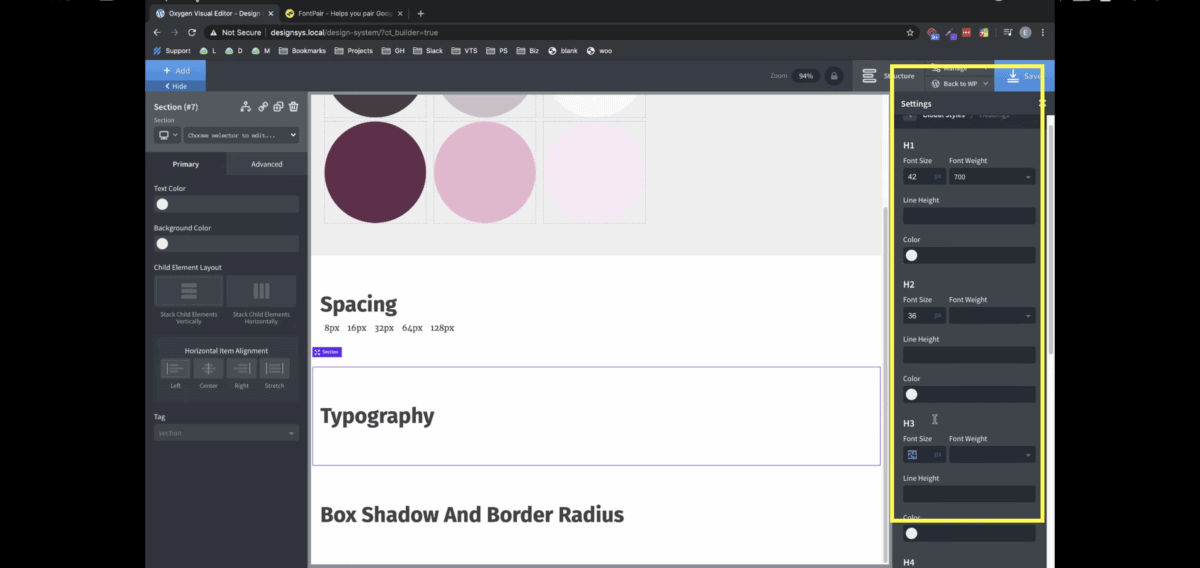This screenshot has width=1200, height=568.
Task: Switch to the Advanced tab
Action: pos(266,164)
